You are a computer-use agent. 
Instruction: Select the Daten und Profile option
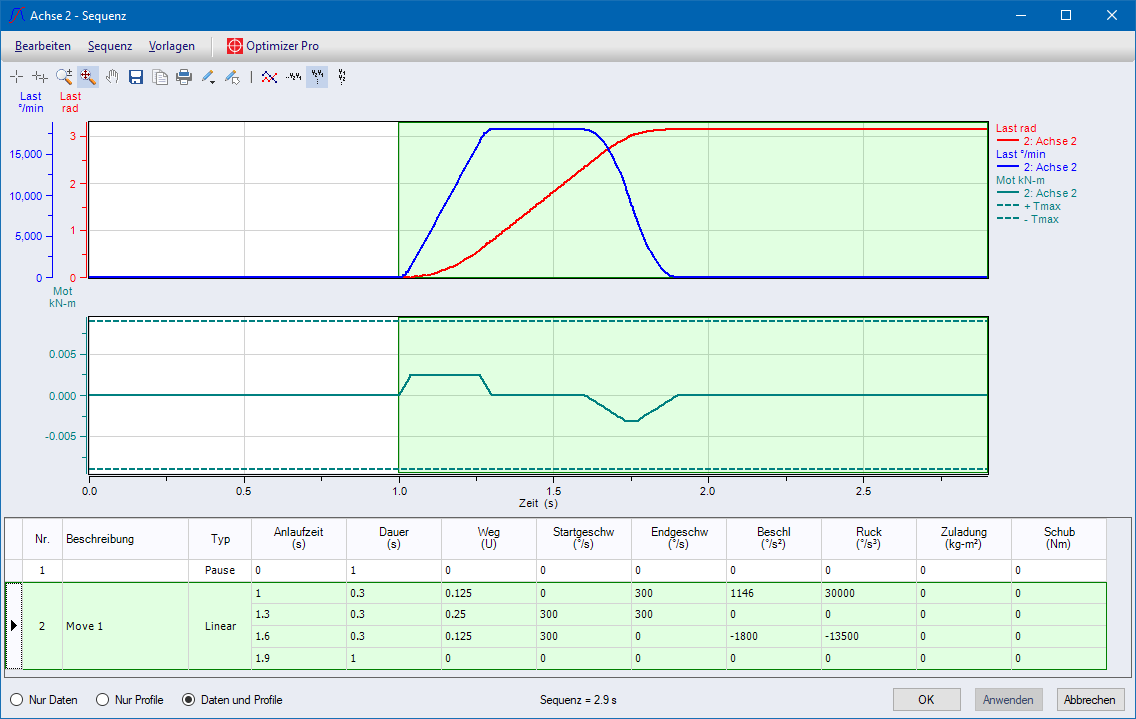tap(188, 700)
